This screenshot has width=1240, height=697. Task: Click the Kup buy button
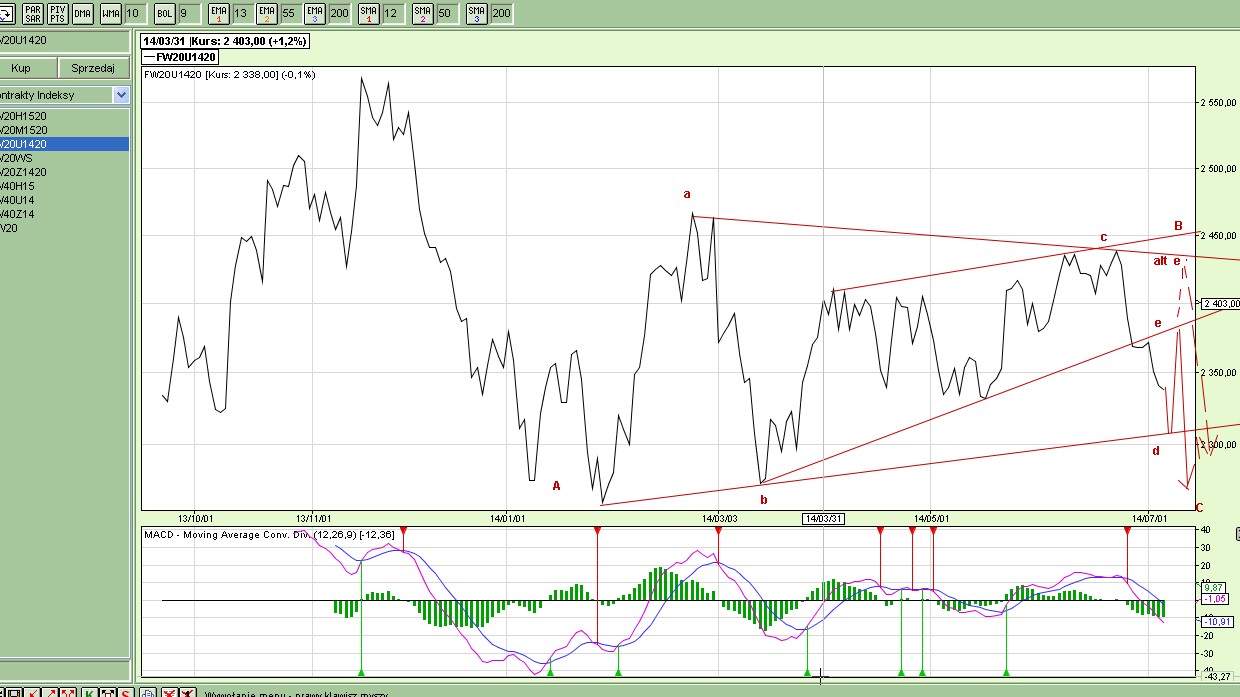[x=28, y=68]
